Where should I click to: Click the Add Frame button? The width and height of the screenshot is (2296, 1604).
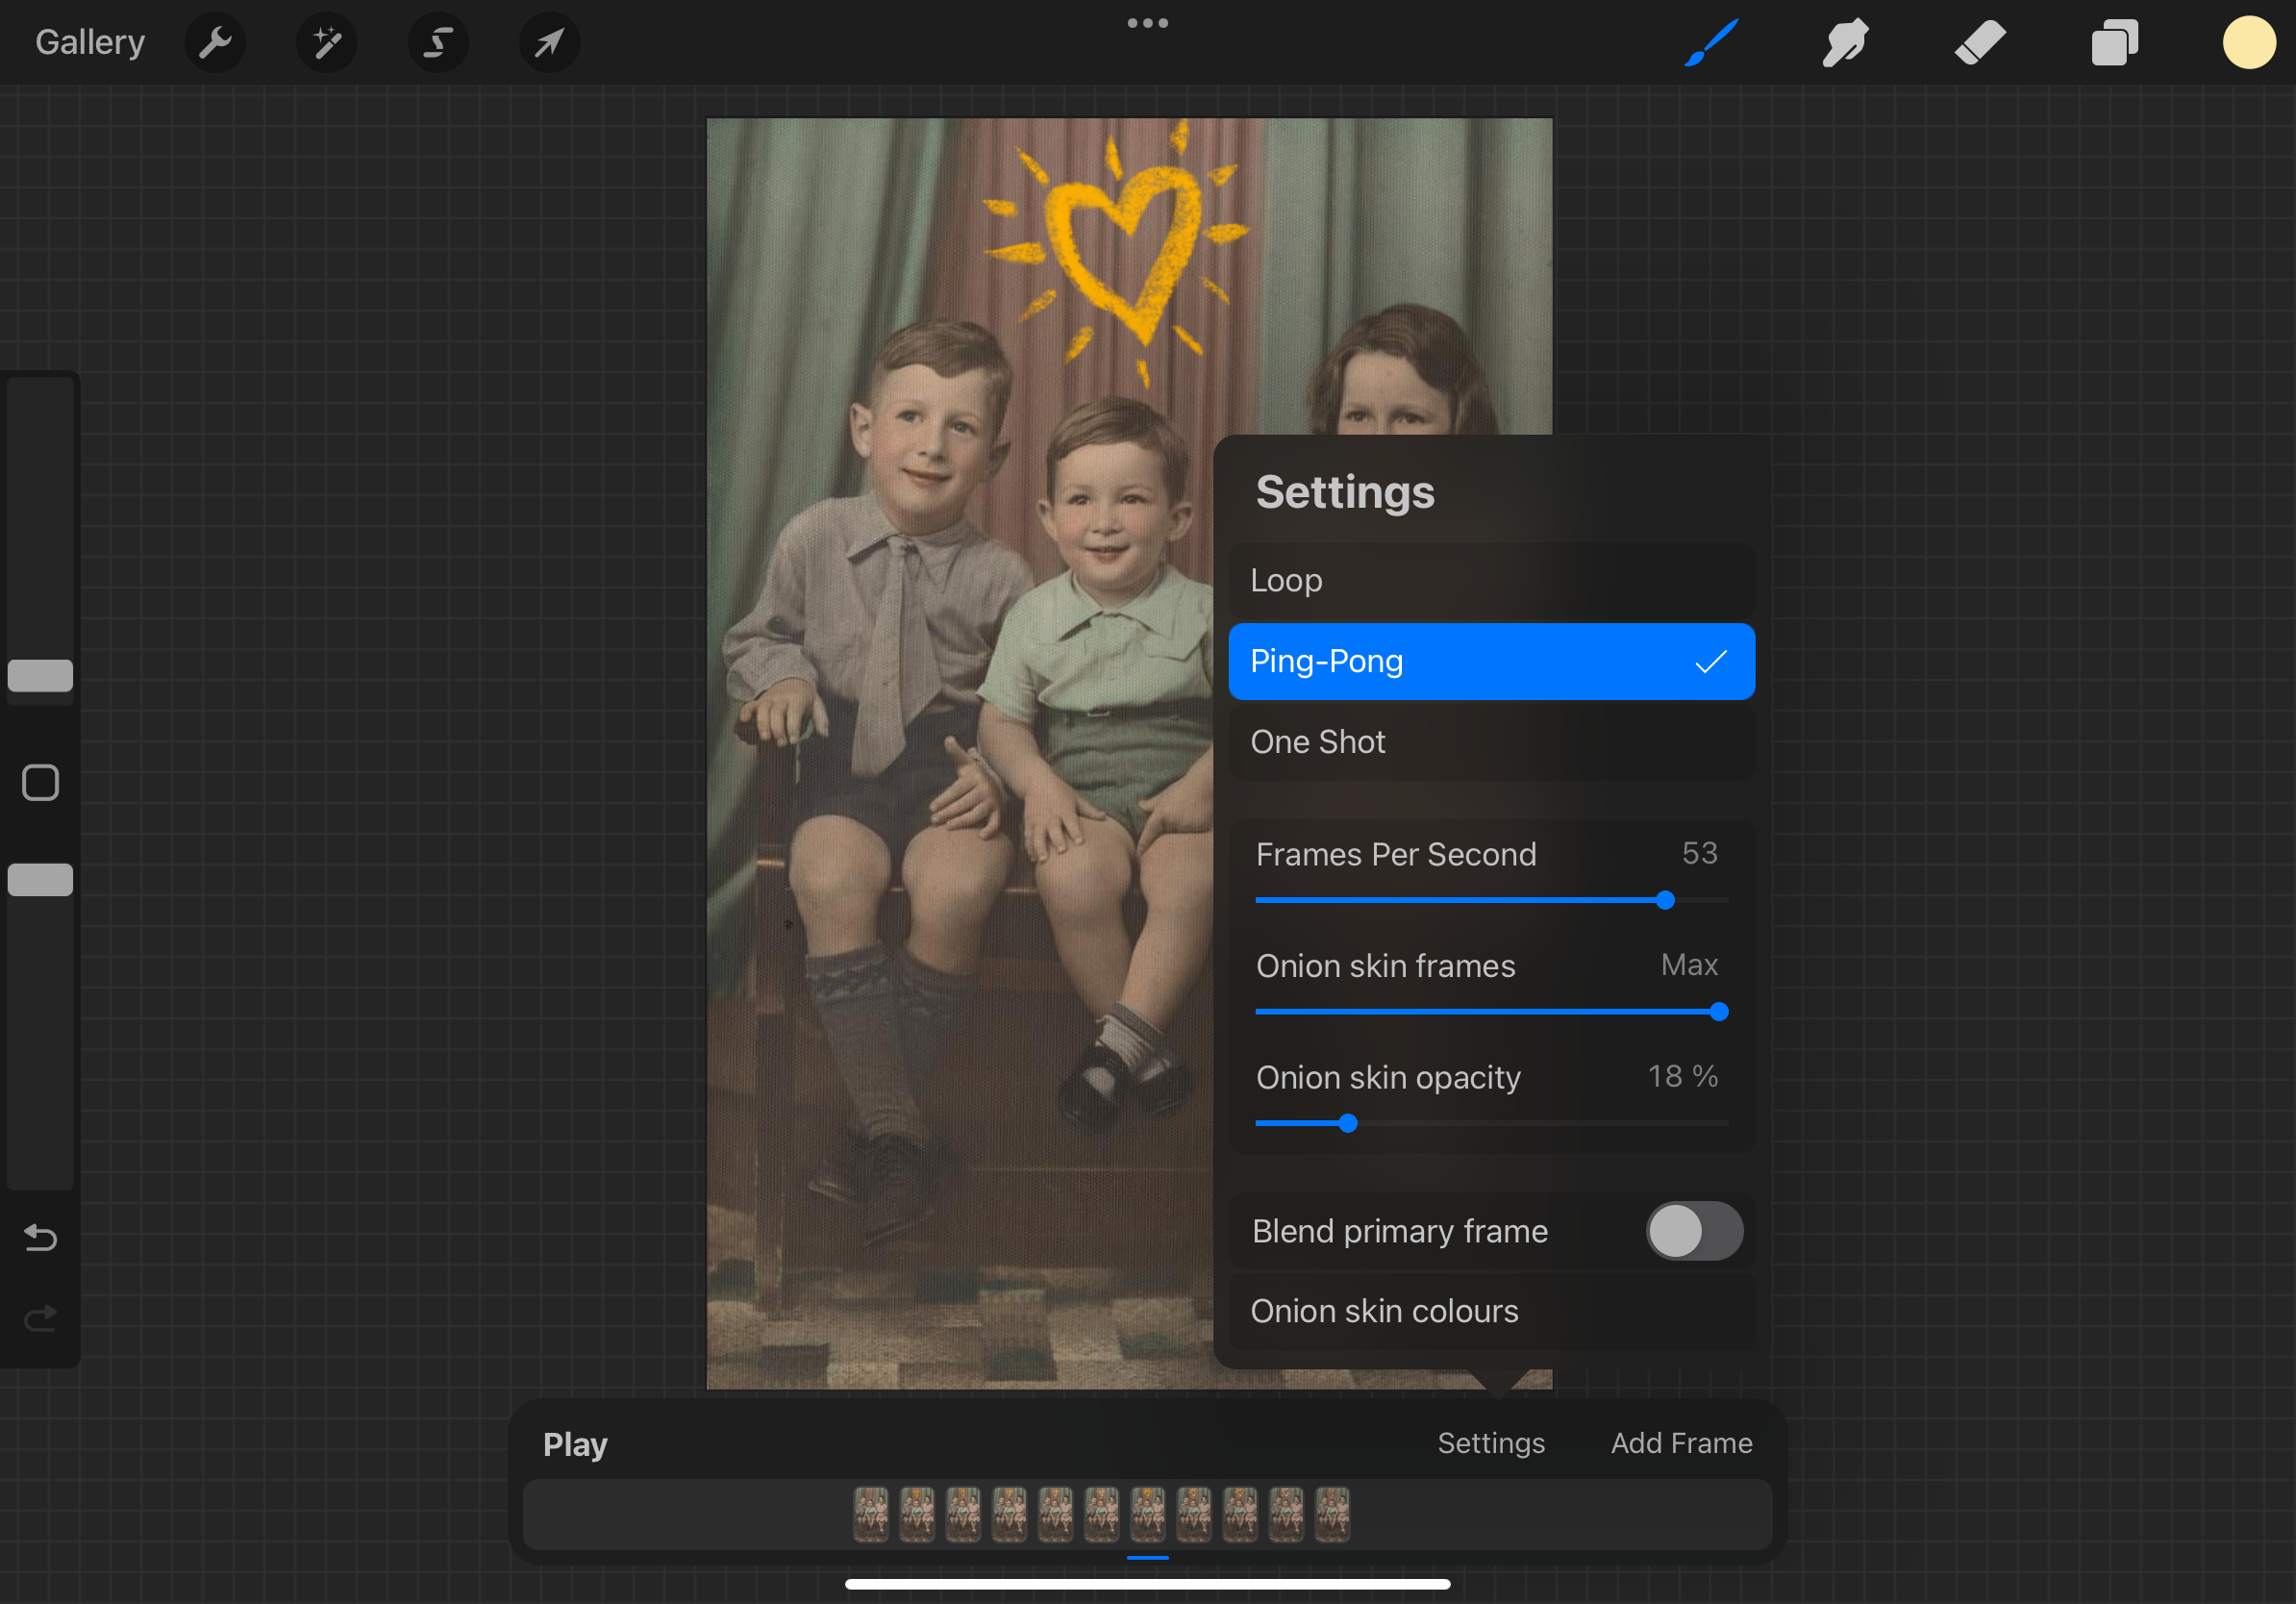pyautogui.click(x=1681, y=1443)
